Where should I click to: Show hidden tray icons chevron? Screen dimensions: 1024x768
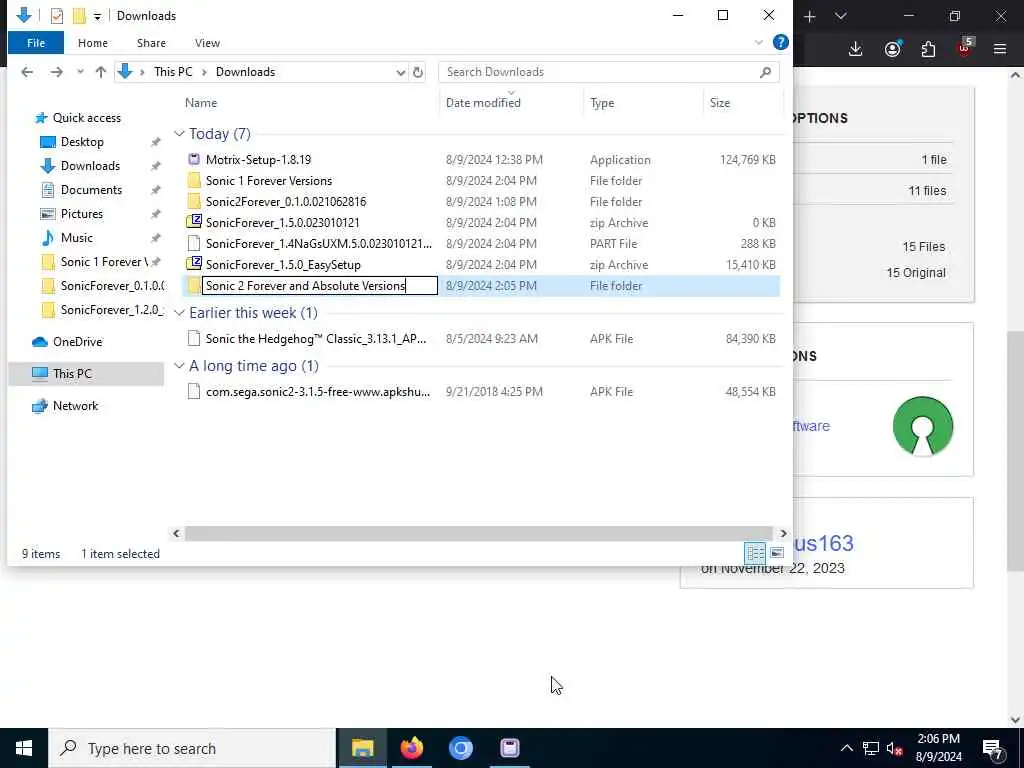(x=846, y=748)
